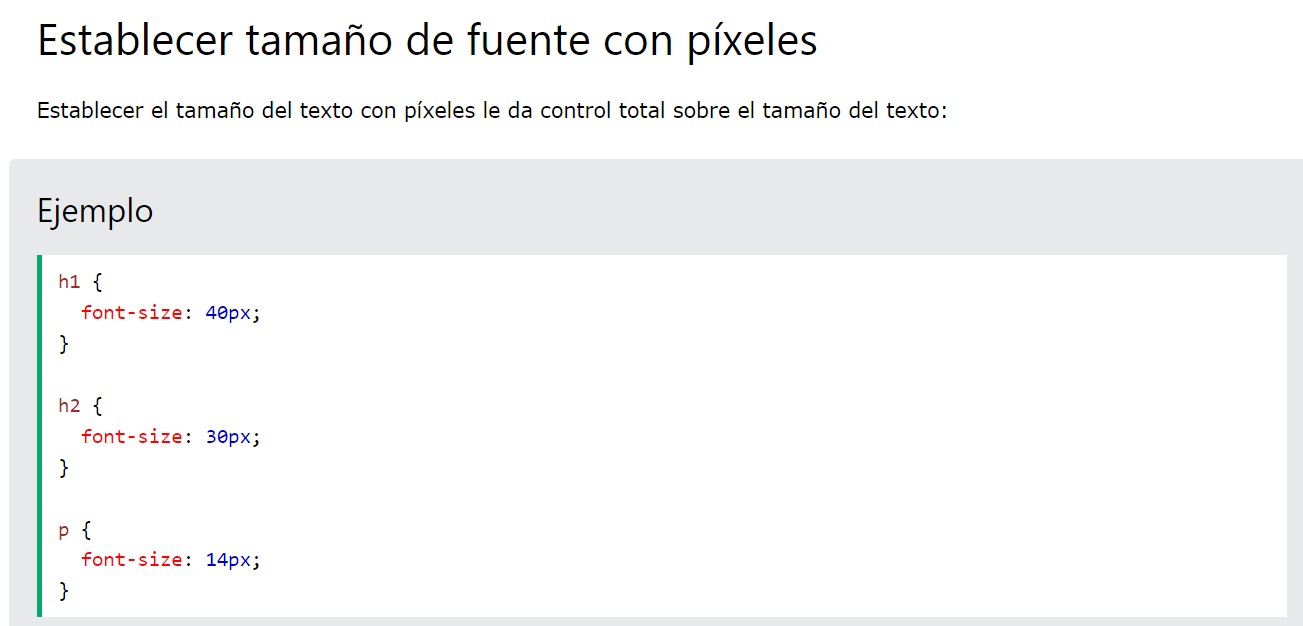Click the closing brace of the h2 rule
1303x626 pixels.
point(65,467)
